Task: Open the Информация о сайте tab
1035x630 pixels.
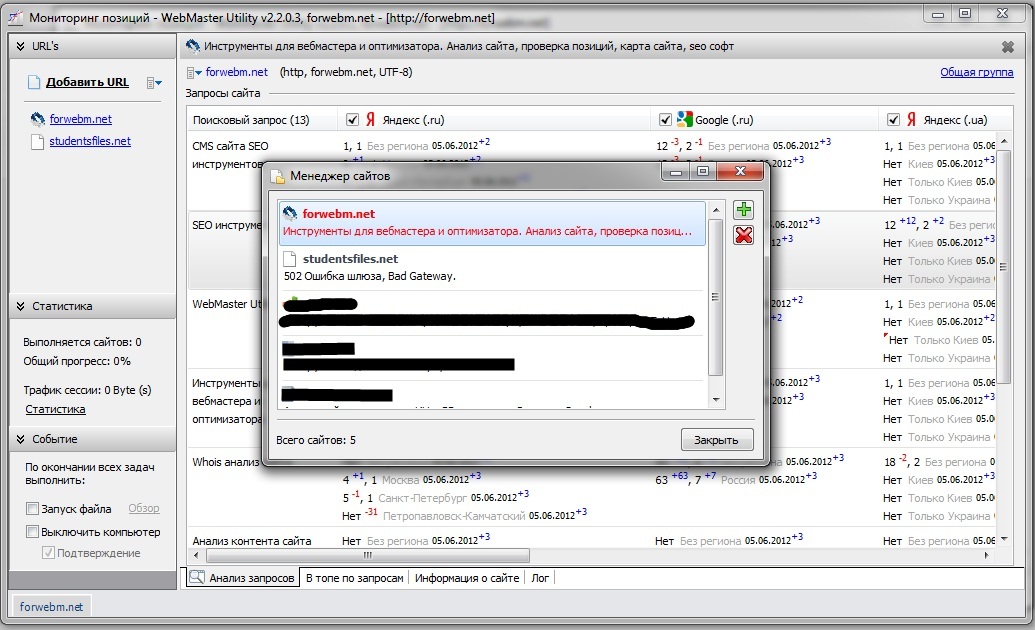Action: tap(467, 578)
